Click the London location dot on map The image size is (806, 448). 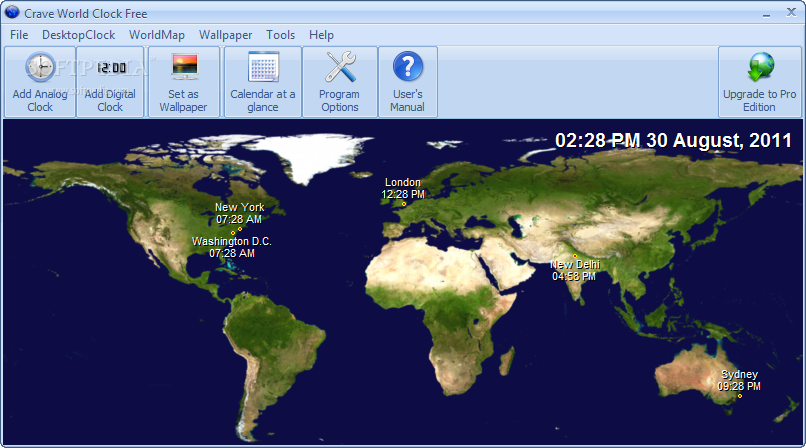pos(404,204)
